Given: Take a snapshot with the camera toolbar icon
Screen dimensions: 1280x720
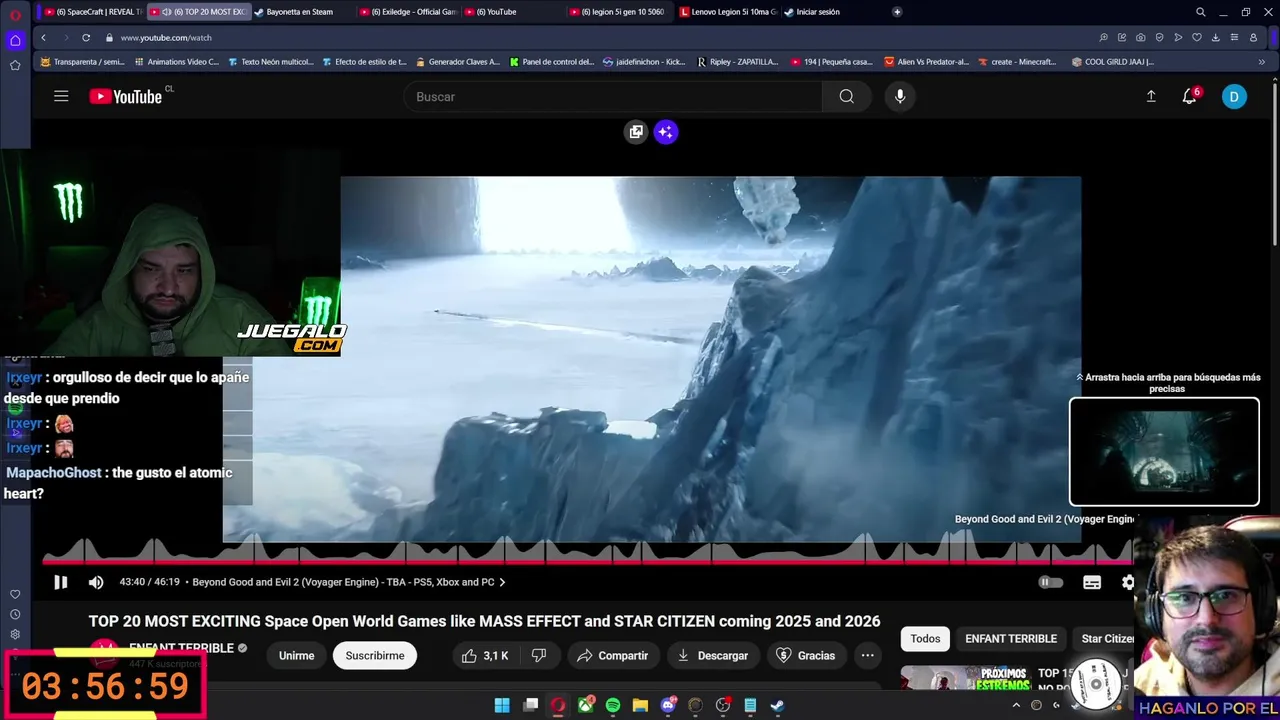Looking at the screenshot, I should pyautogui.click(x=1141, y=37).
